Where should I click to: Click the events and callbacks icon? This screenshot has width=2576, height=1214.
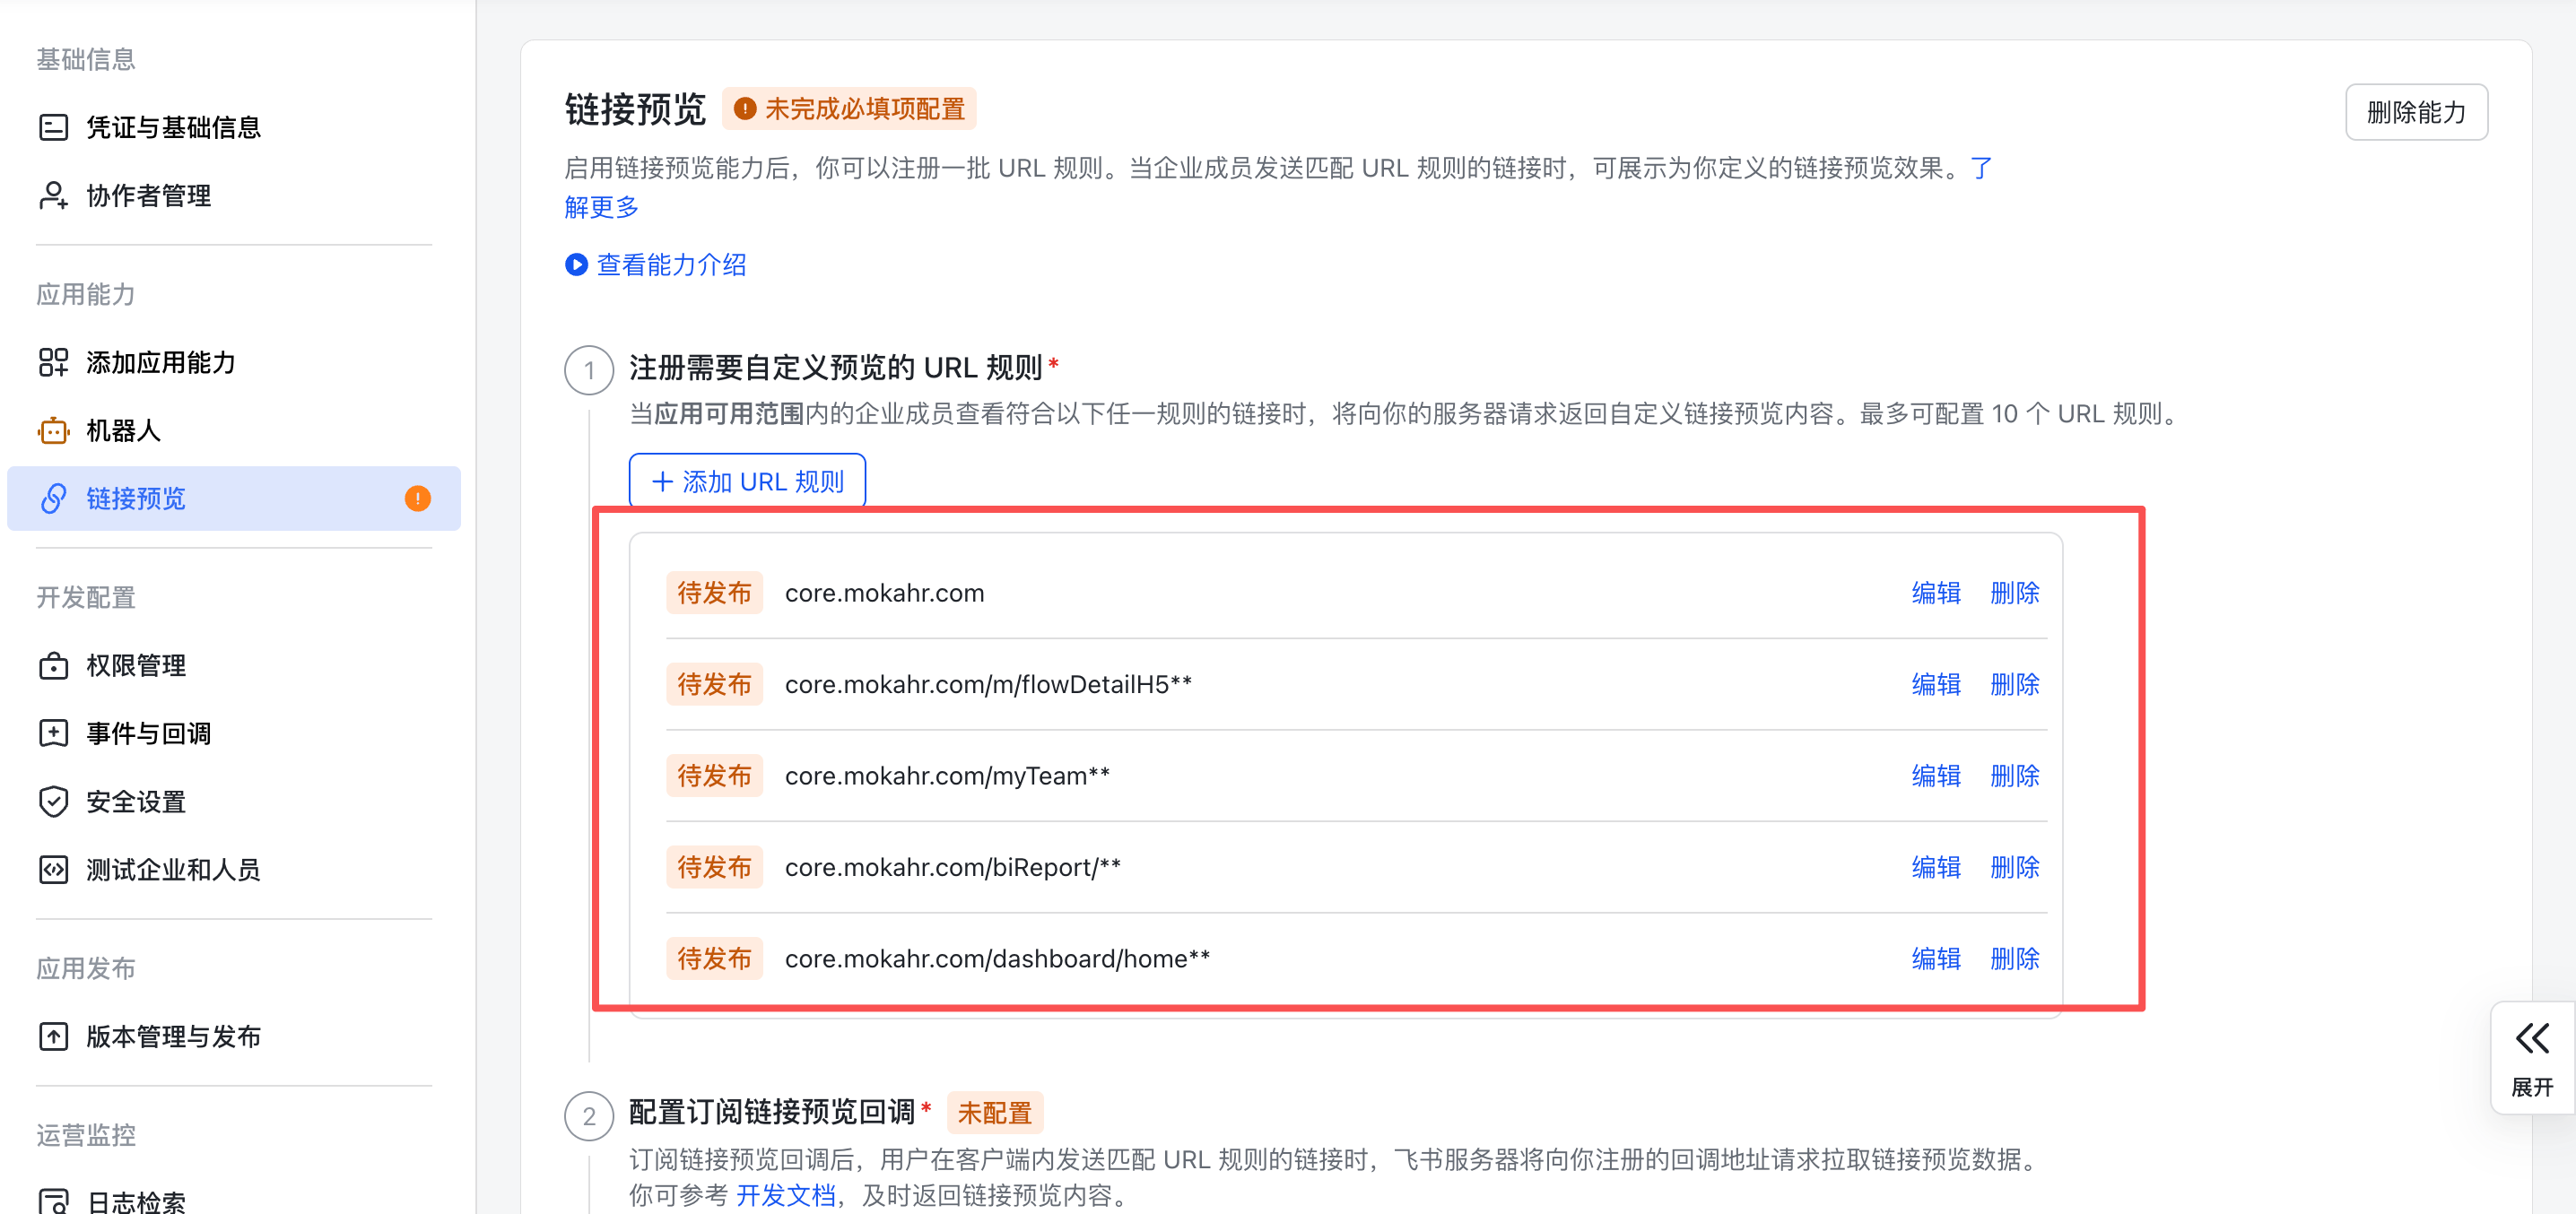53,734
